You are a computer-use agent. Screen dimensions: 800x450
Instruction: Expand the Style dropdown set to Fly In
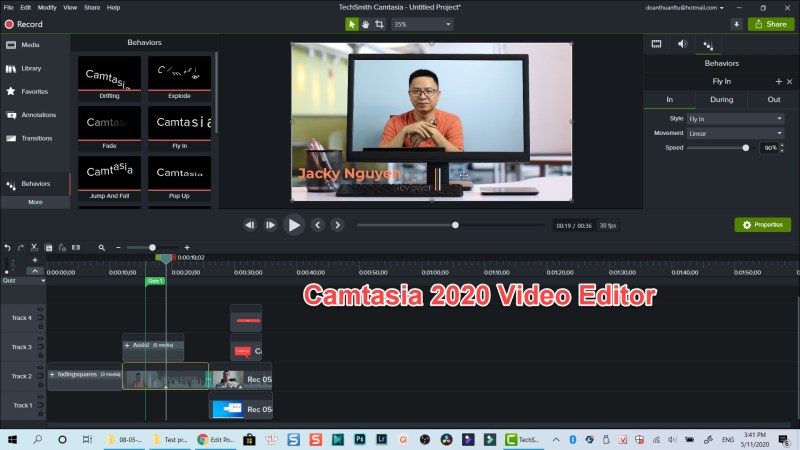coord(735,119)
